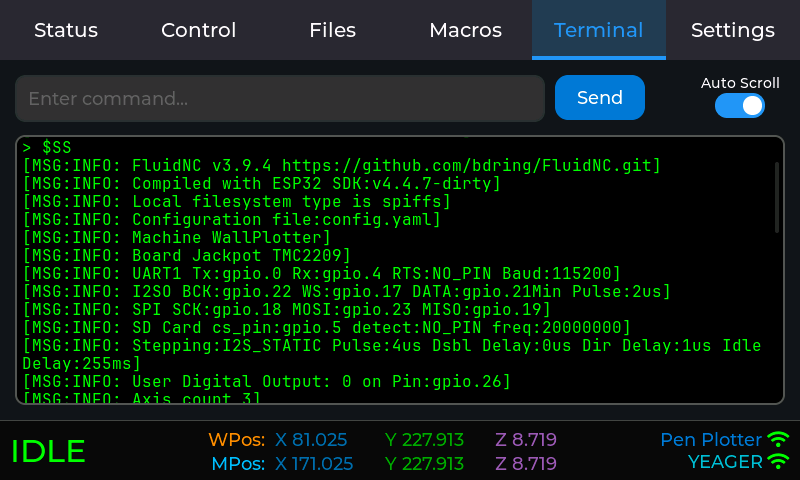Click the WPos Z 8.719 value
Image resolution: width=800 pixels, height=480 pixels.
(x=525, y=440)
